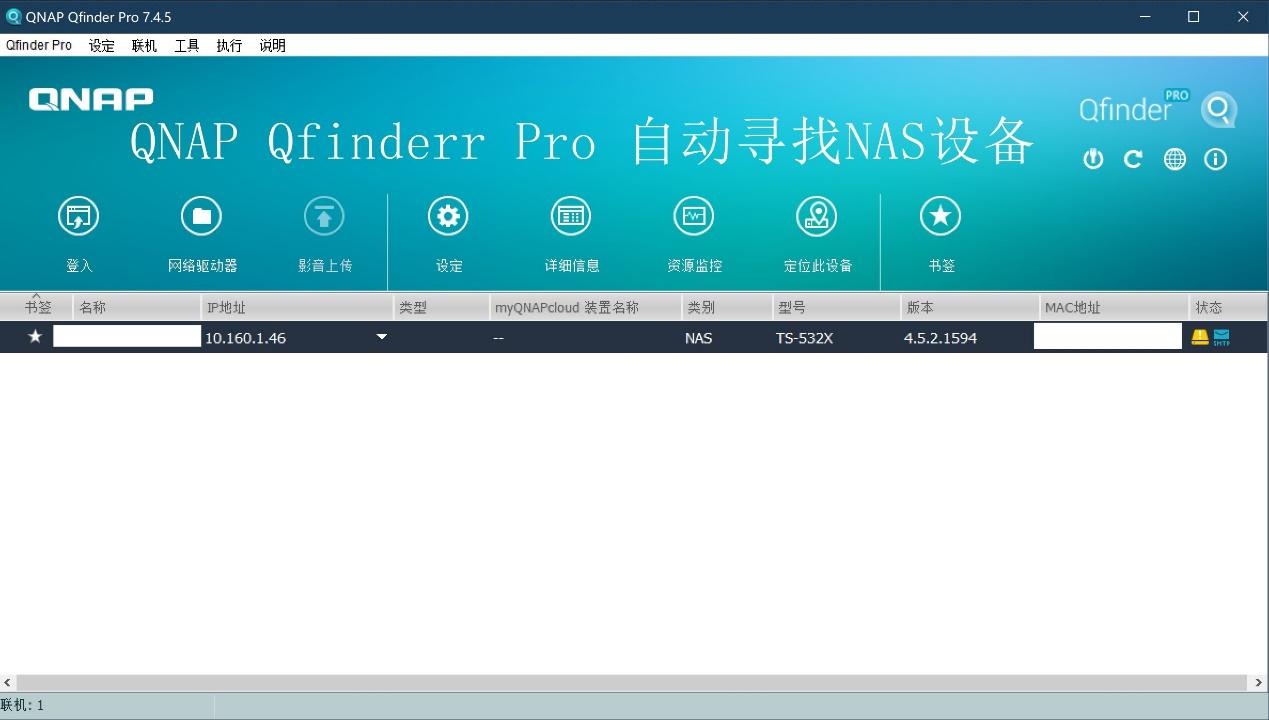Click the globe language icon
The image size is (1269, 720).
point(1174,159)
